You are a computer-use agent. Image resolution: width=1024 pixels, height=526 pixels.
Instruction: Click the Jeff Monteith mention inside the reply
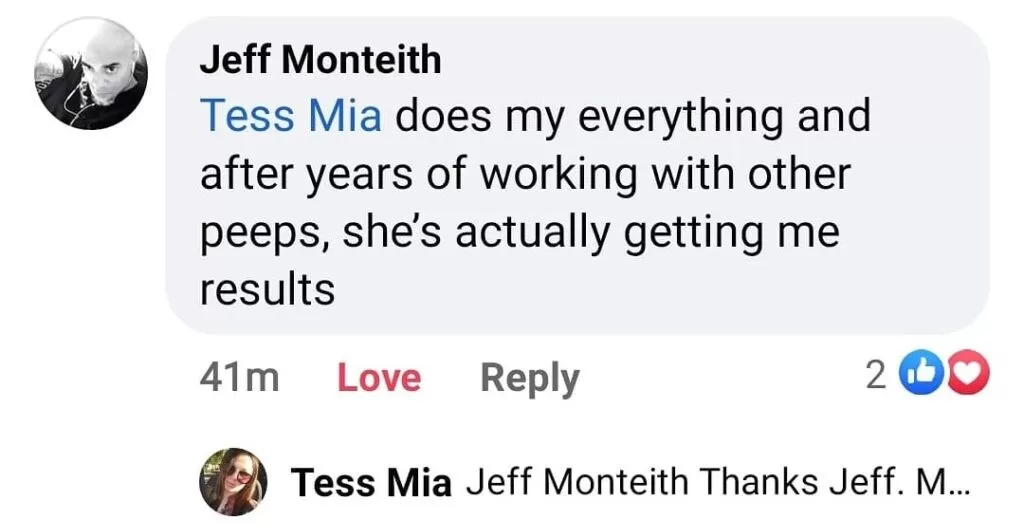578,483
